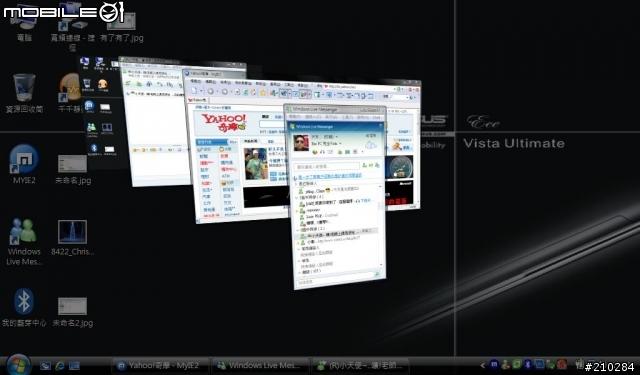Image resolution: width=640 pixels, height=375 pixels.
Task: Click the MyIE tray icon
Action: [494, 364]
